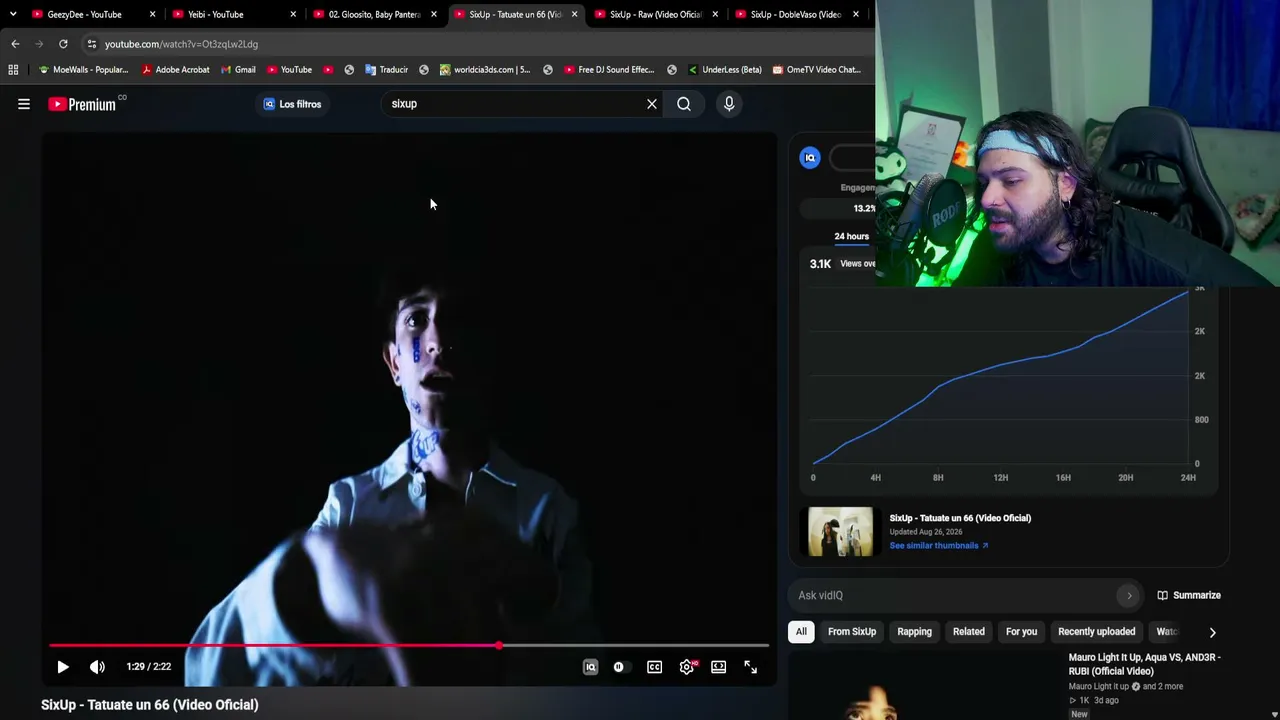Switch to the SixUp - Raw tab
The height and width of the screenshot is (720, 1280).
655,14
